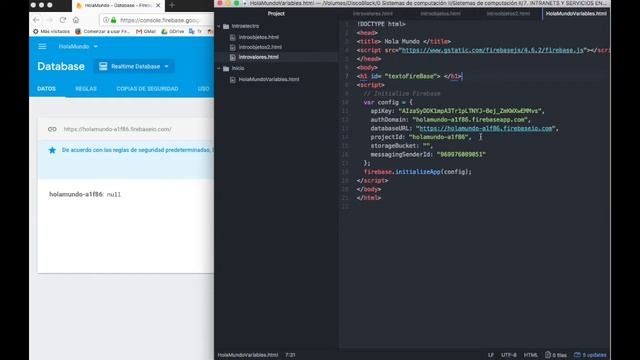Open the Firebase hamburger navigation menu
The height and width of the screenshot is (360, 640).
tap(42, 47)
